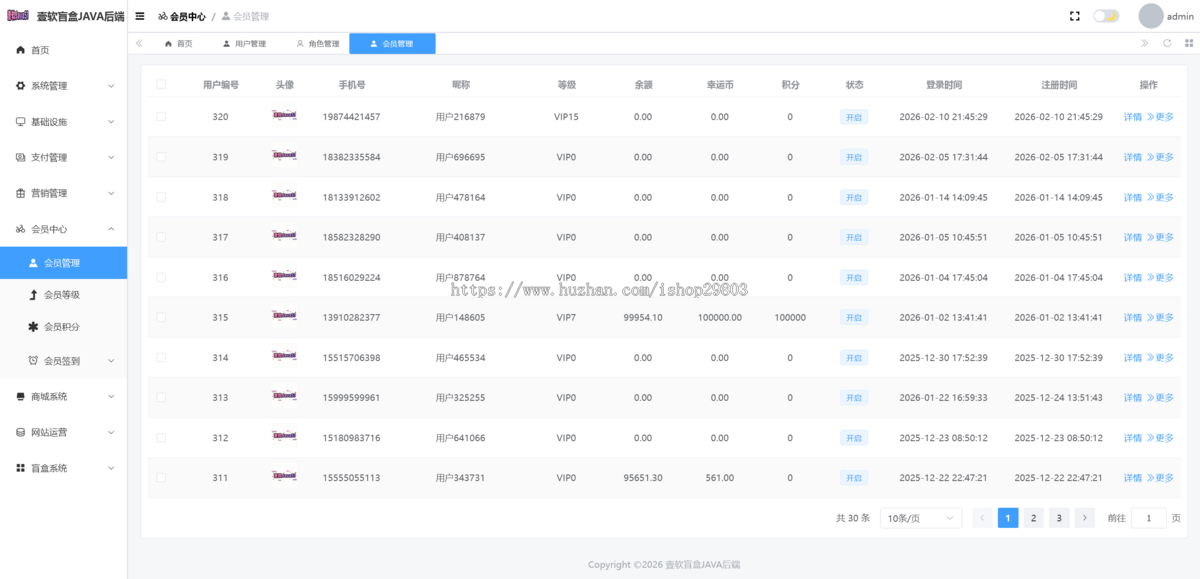Check the row for user 317
Image resolution: width=1200 pixels, height=579 pixels.
click(x=161, y=237)
